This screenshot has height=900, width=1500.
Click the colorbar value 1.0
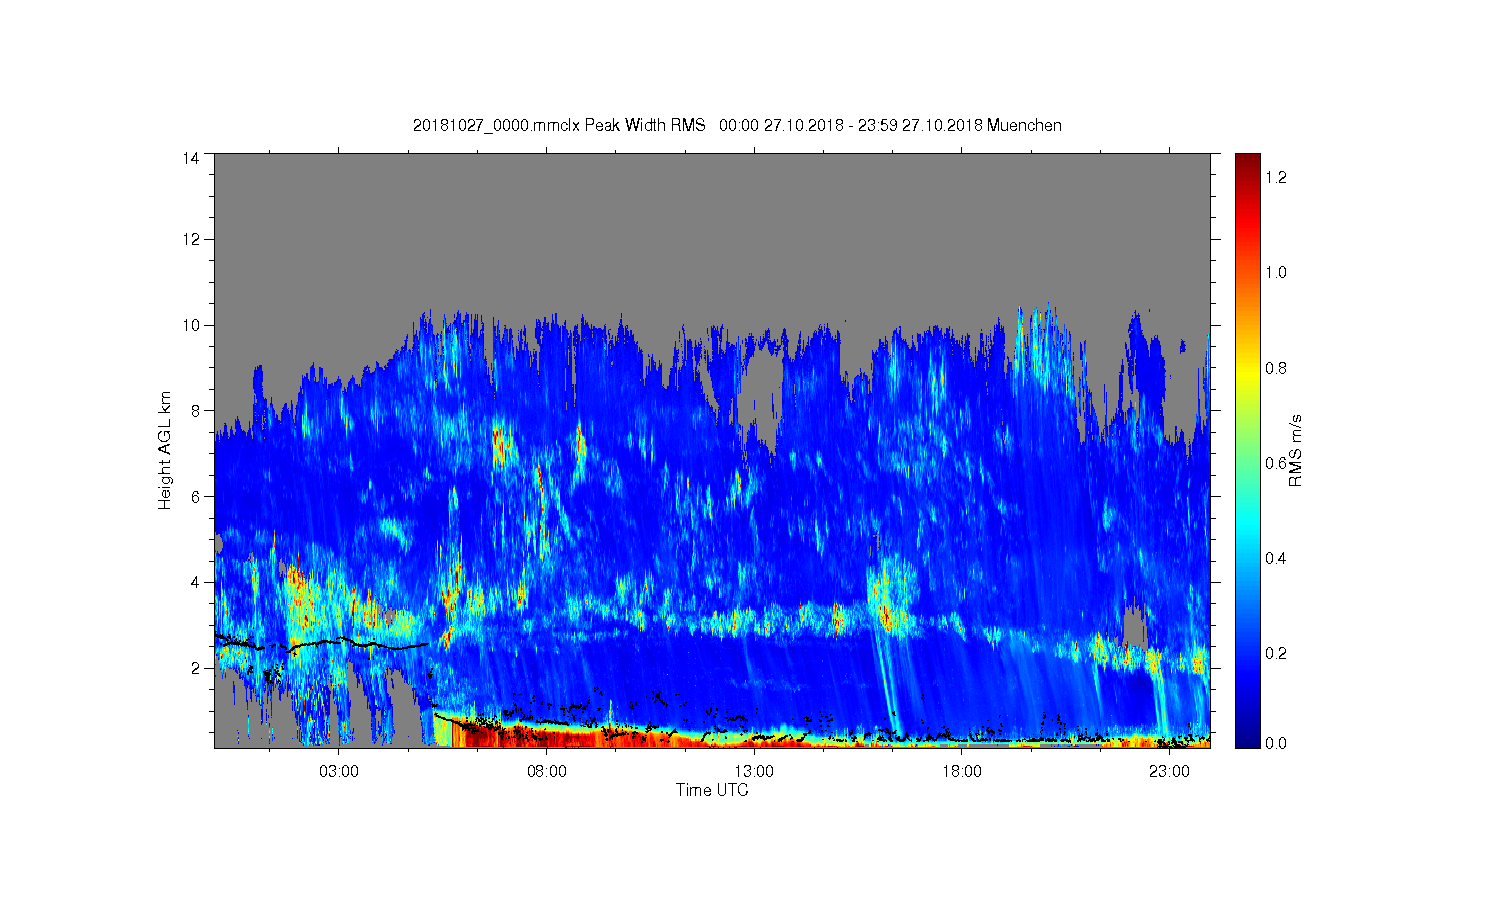tap(1276, 272)
